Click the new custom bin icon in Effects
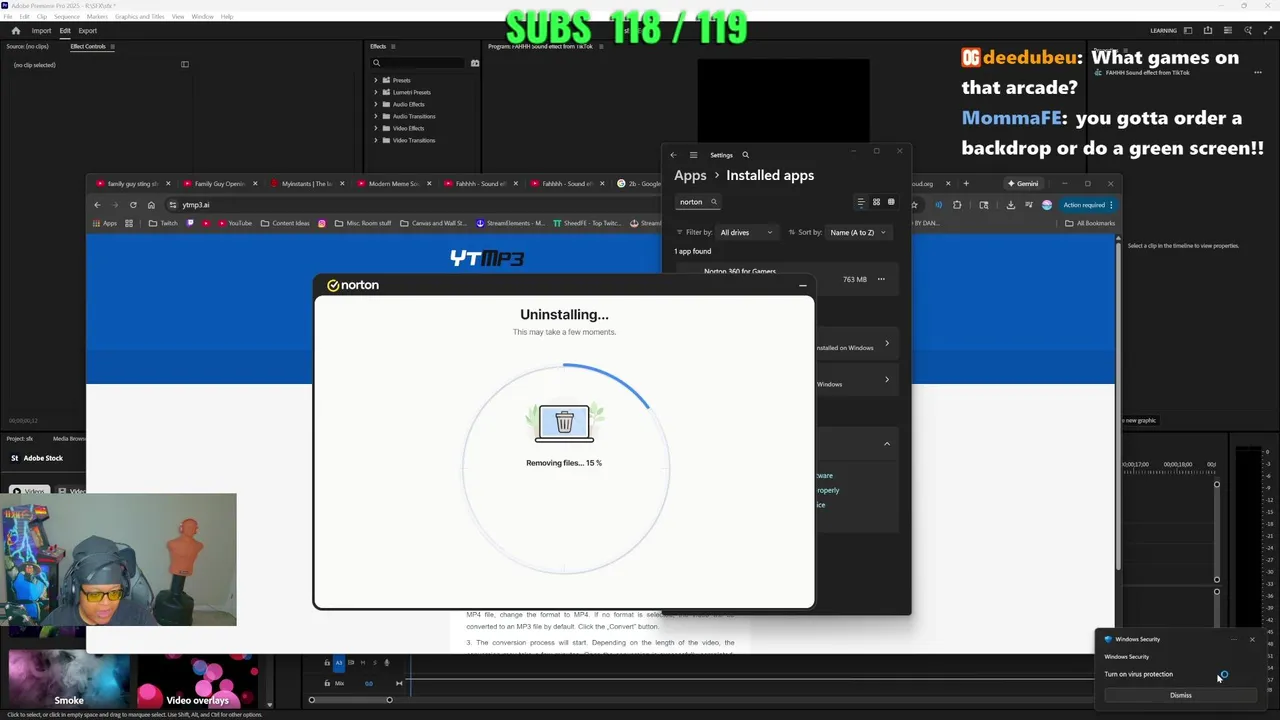This screenshot has width=1280, height=720. tap(475, 63)
